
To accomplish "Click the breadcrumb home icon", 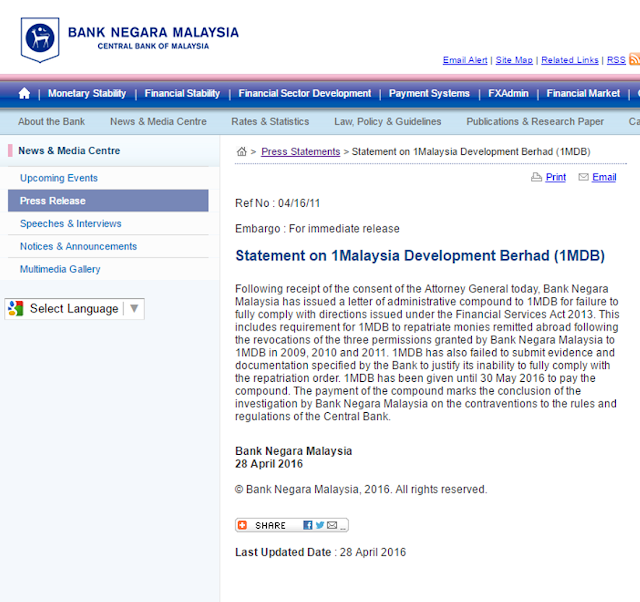I will [242, 151].
